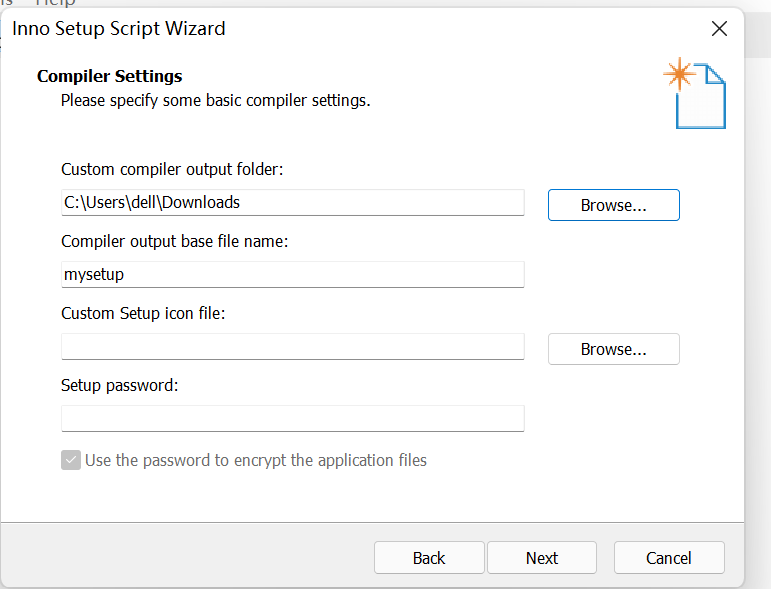Image resolution: width=771 pixels, height=589 pixels.
Task: Browse for custom compiler output folder
Action: pyautogui.click(x=614, y=205)
